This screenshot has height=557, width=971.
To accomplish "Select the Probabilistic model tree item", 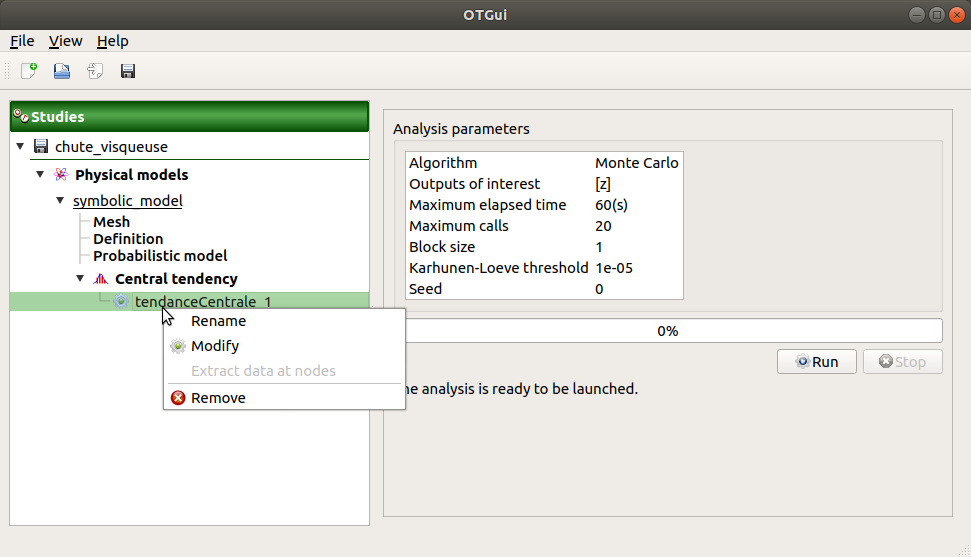I will click(x=160, y=256).
